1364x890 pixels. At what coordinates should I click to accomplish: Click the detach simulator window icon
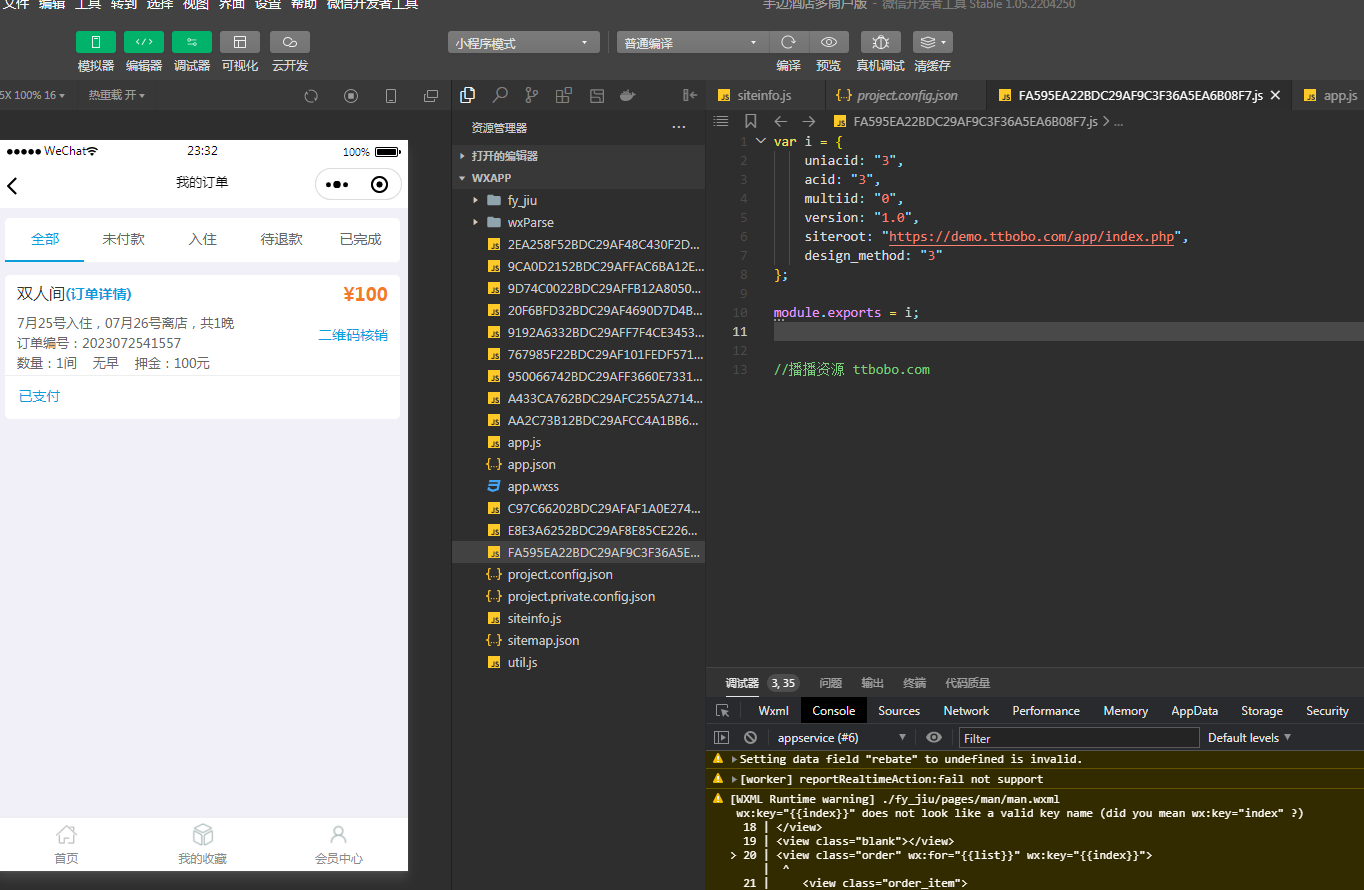tap(431, 96)
